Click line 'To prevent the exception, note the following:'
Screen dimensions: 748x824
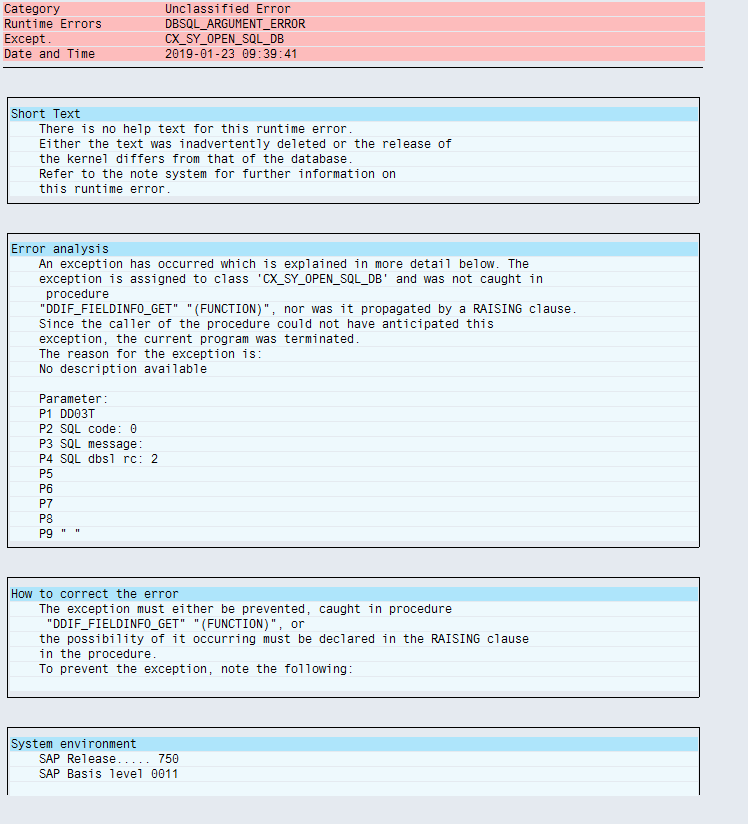[196, 669]
